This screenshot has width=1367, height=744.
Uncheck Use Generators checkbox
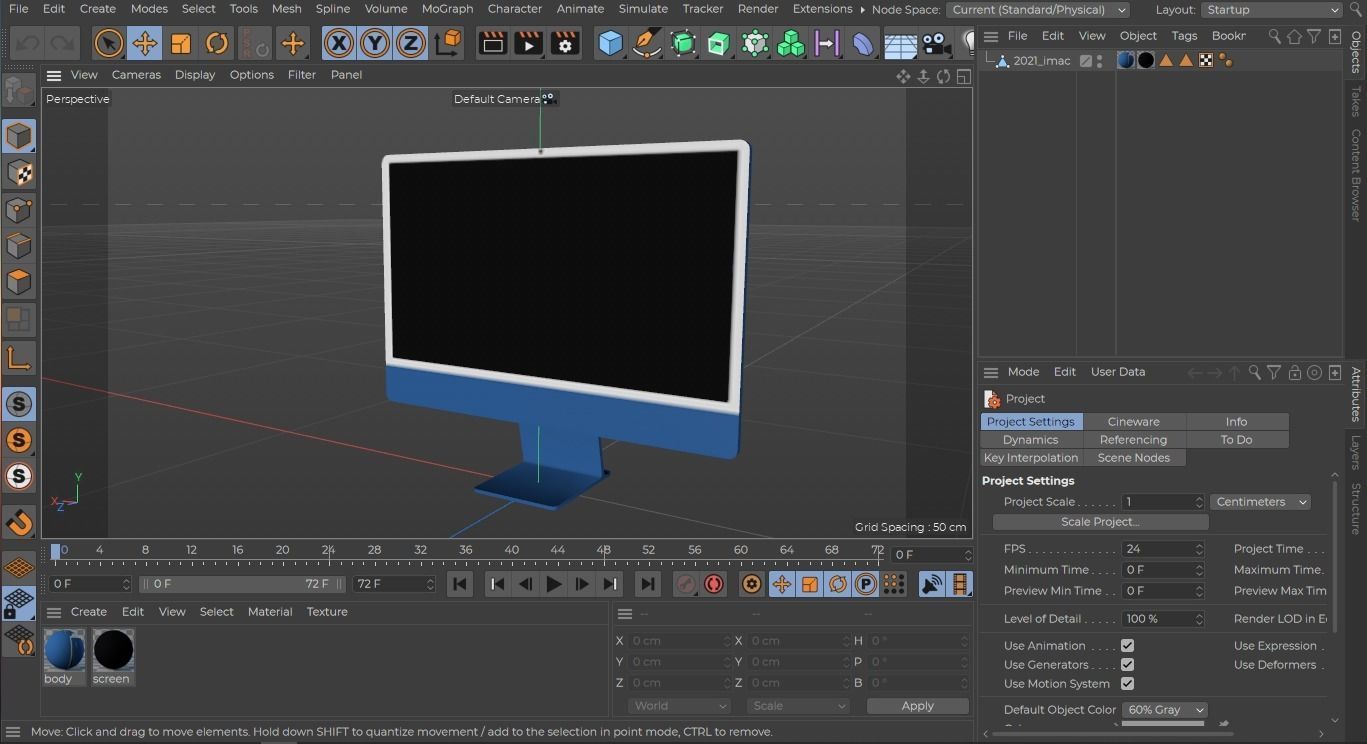tap(1127, 665)
